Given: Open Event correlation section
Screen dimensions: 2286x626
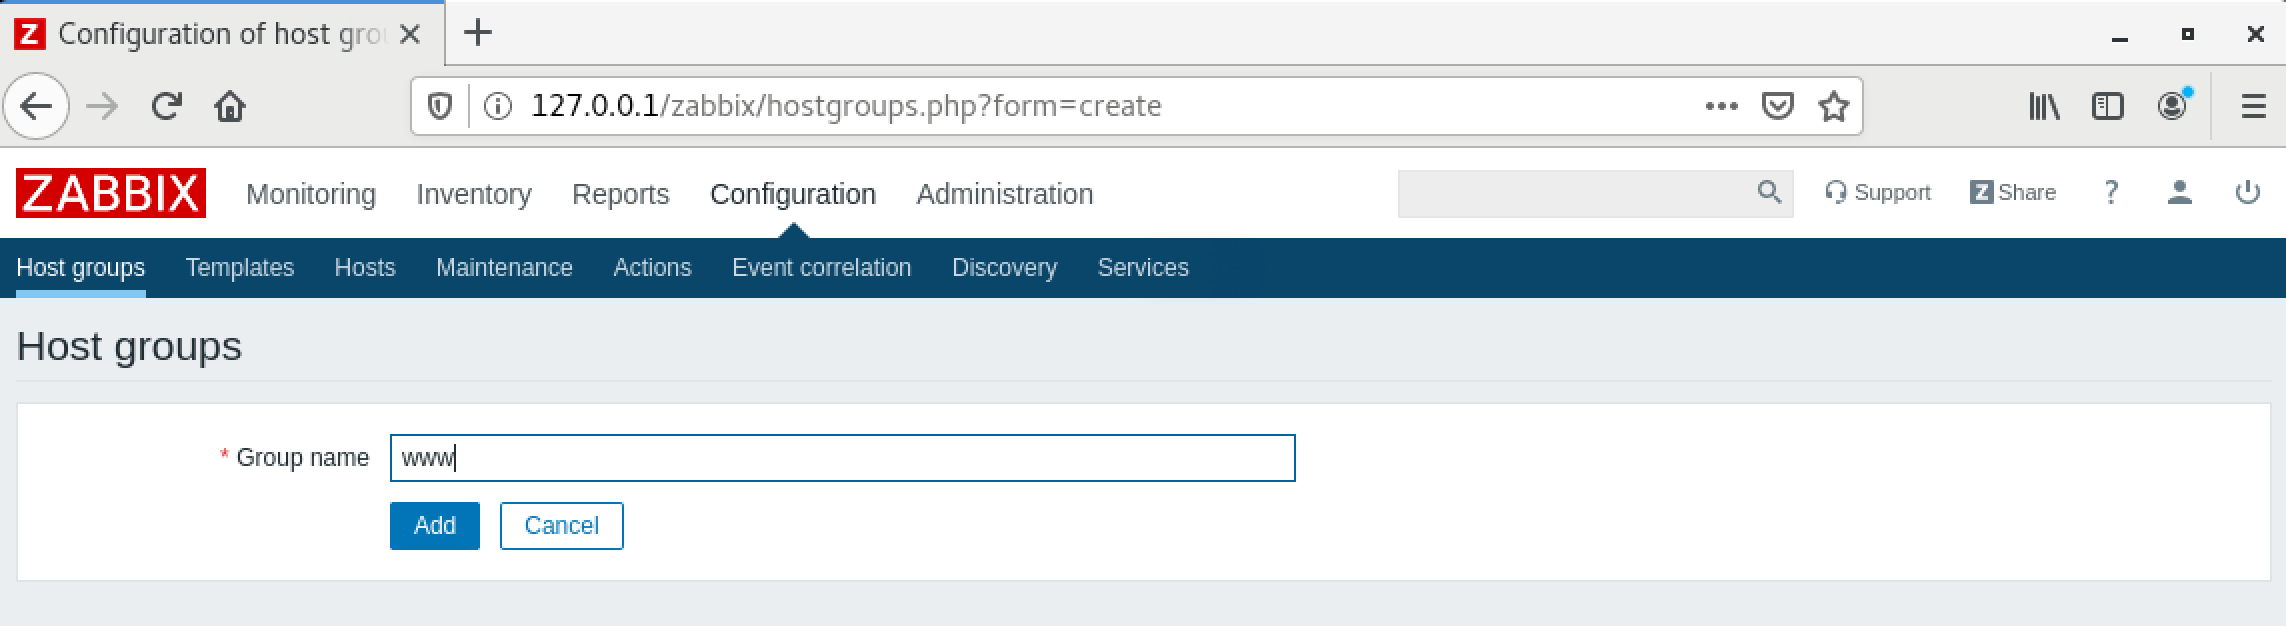Looking at the screenshot, I should [821, 268].
